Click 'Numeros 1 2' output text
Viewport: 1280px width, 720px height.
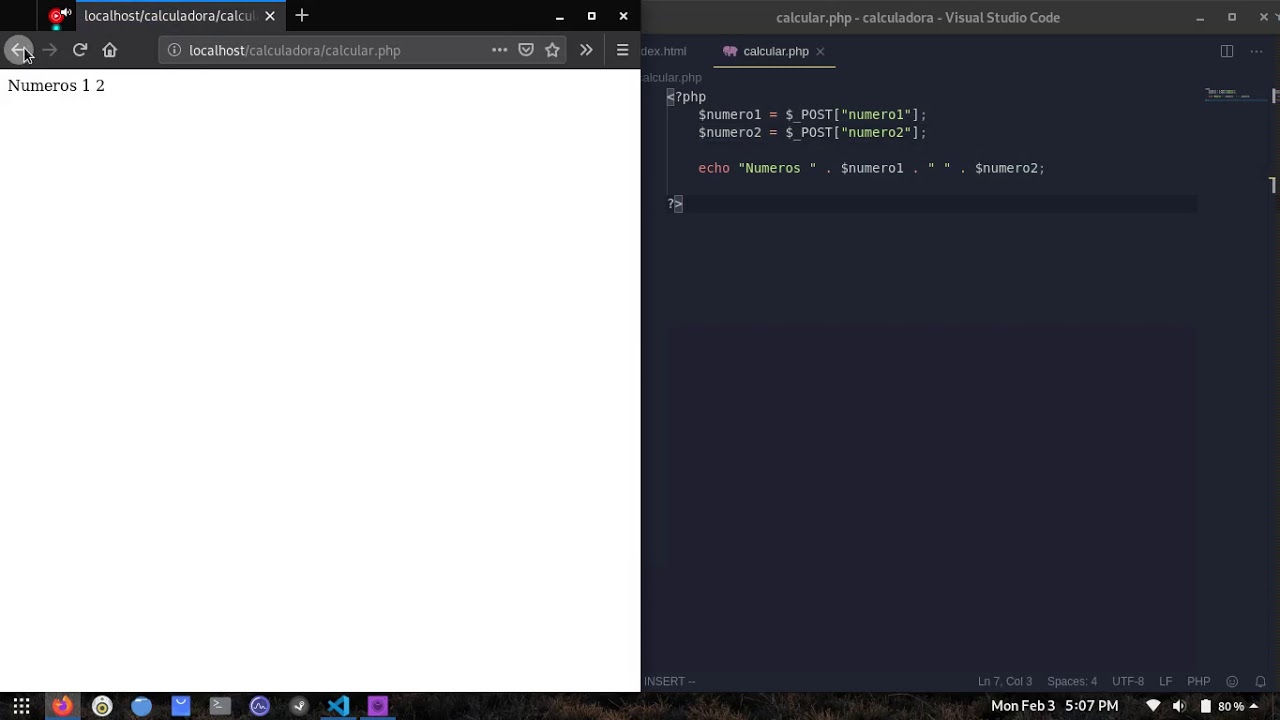pos(56,86)
